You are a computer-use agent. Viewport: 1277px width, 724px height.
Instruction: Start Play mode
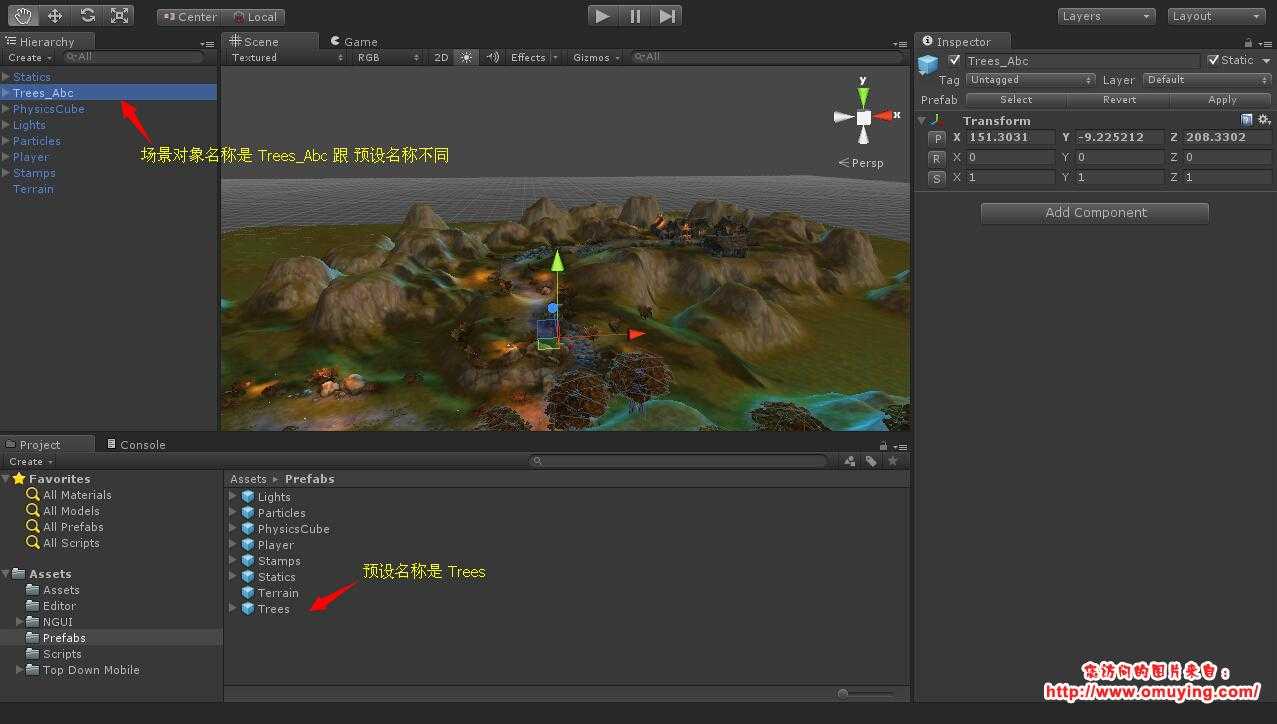click(602, 16)
